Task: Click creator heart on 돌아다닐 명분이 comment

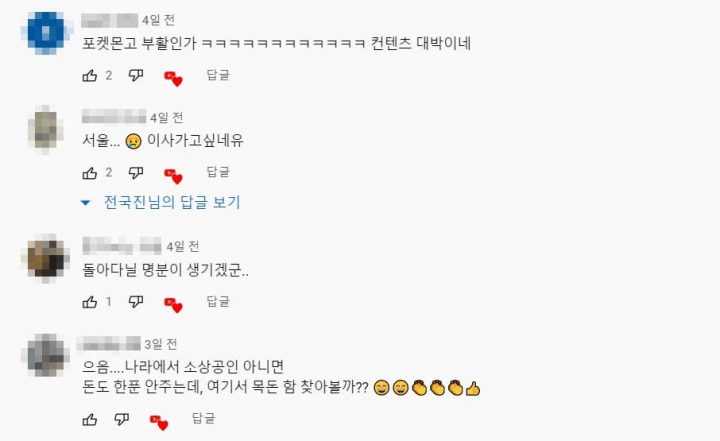Action: coord(173,305)
